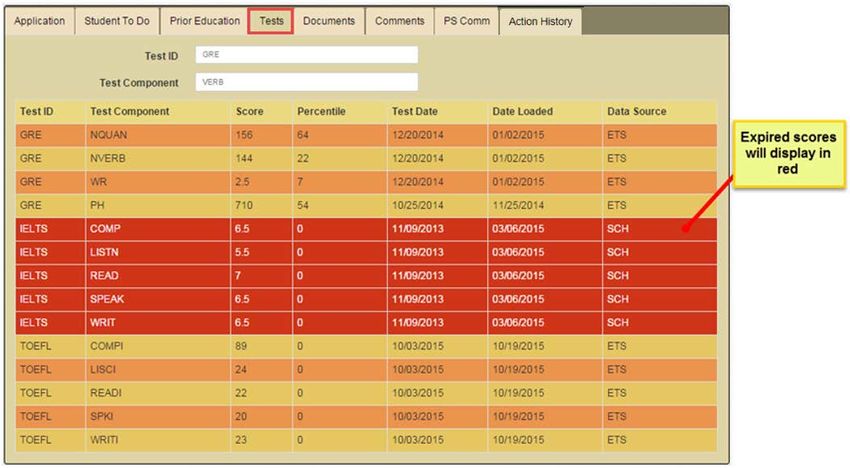Select the TOEFL COMPI component cell
The image size is (850, 468).
click(158, 346)
